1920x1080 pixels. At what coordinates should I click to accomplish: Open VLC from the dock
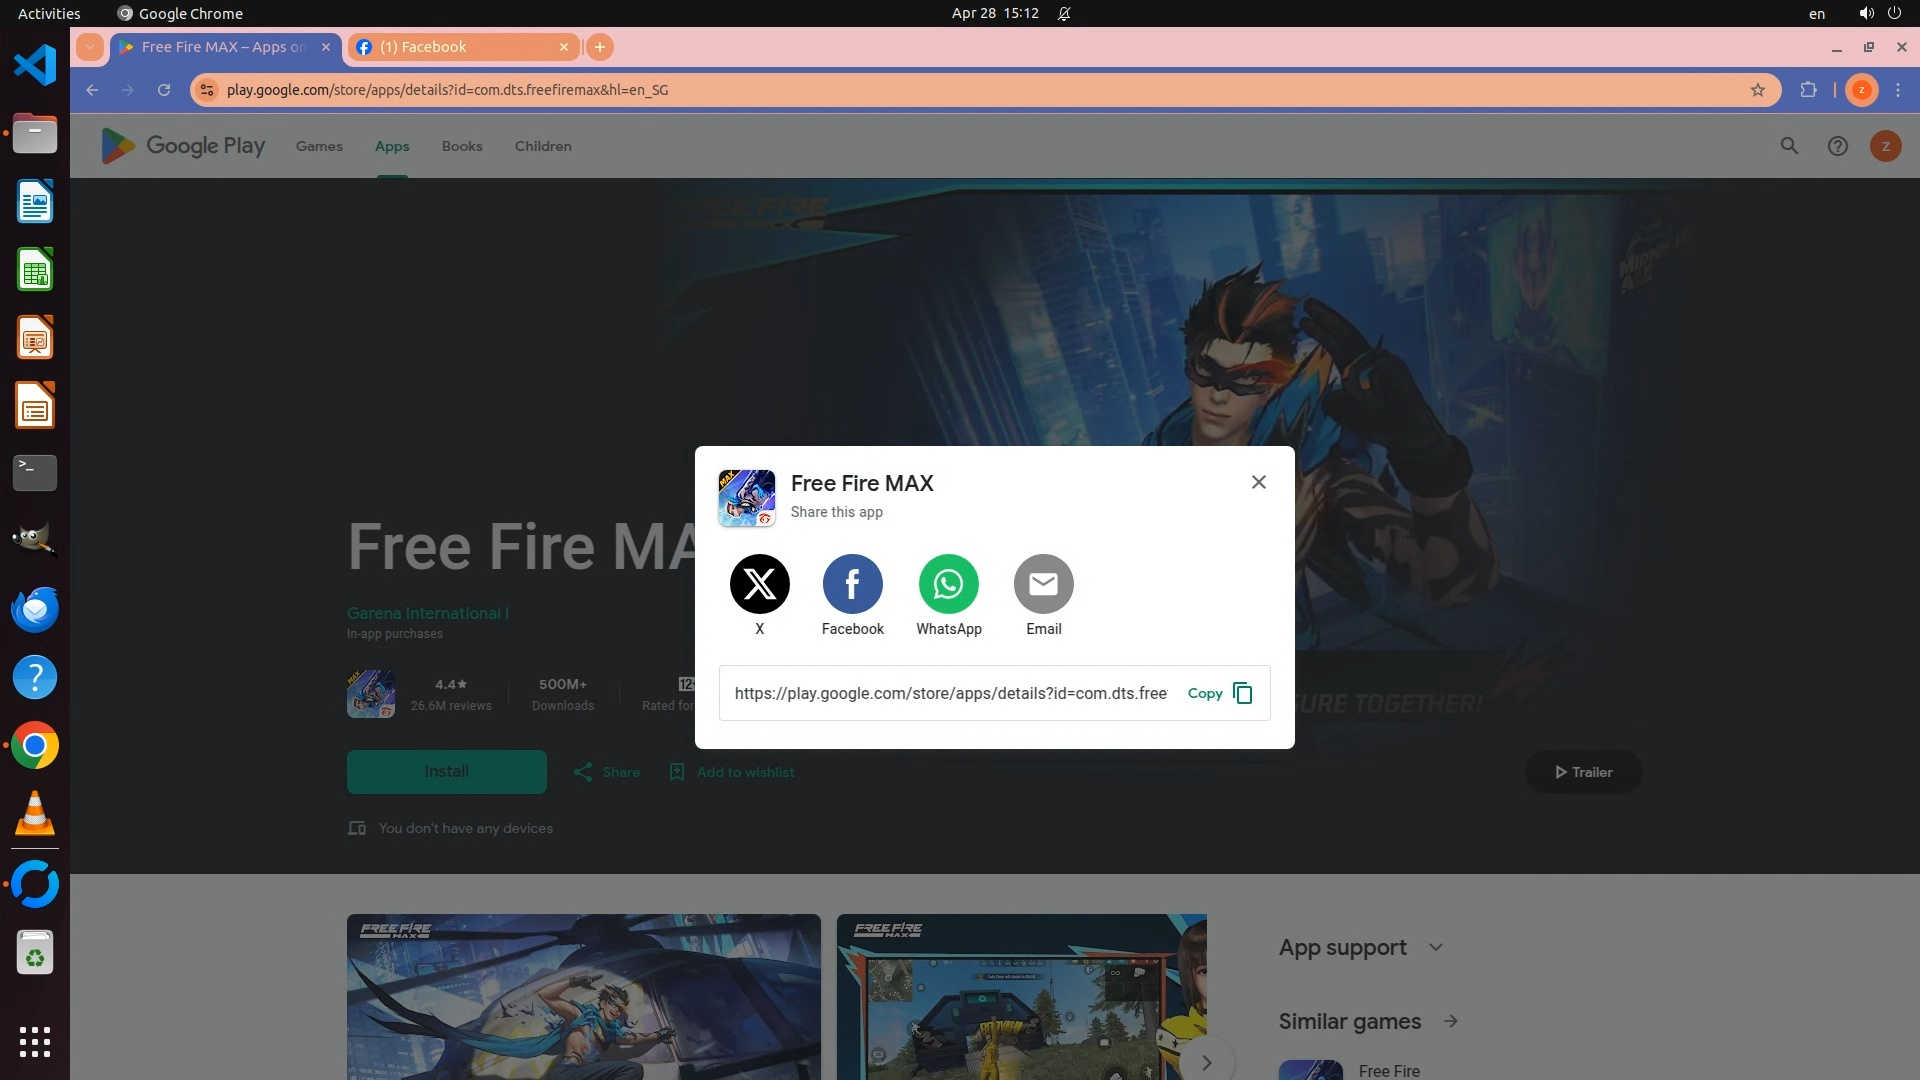[x=35, y=813]
